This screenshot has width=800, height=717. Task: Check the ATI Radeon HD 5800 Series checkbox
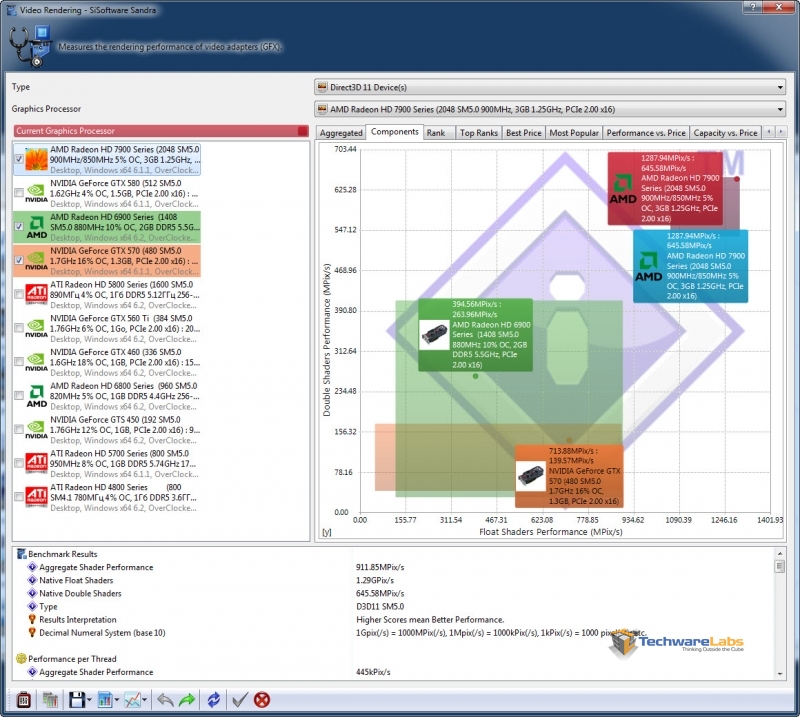[20, 294]
